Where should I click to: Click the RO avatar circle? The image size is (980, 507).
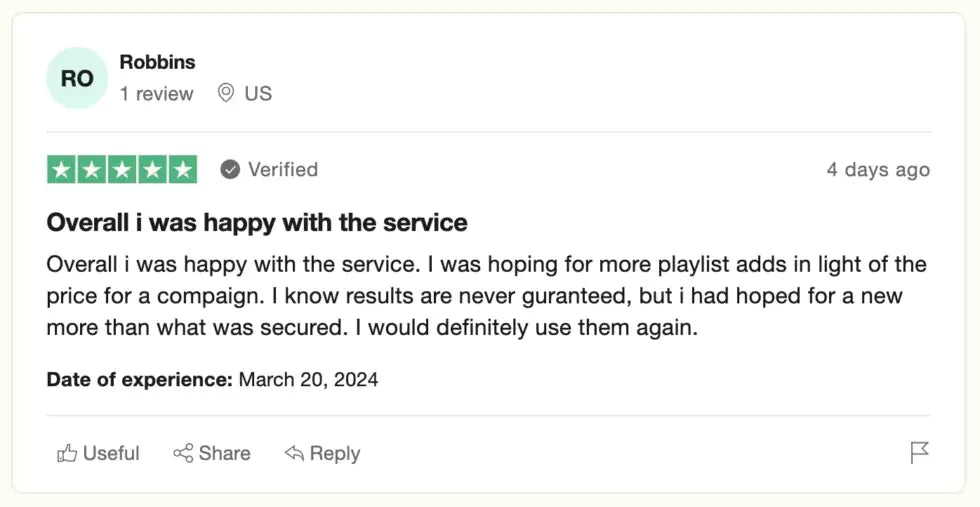click(x=77, y=78)
